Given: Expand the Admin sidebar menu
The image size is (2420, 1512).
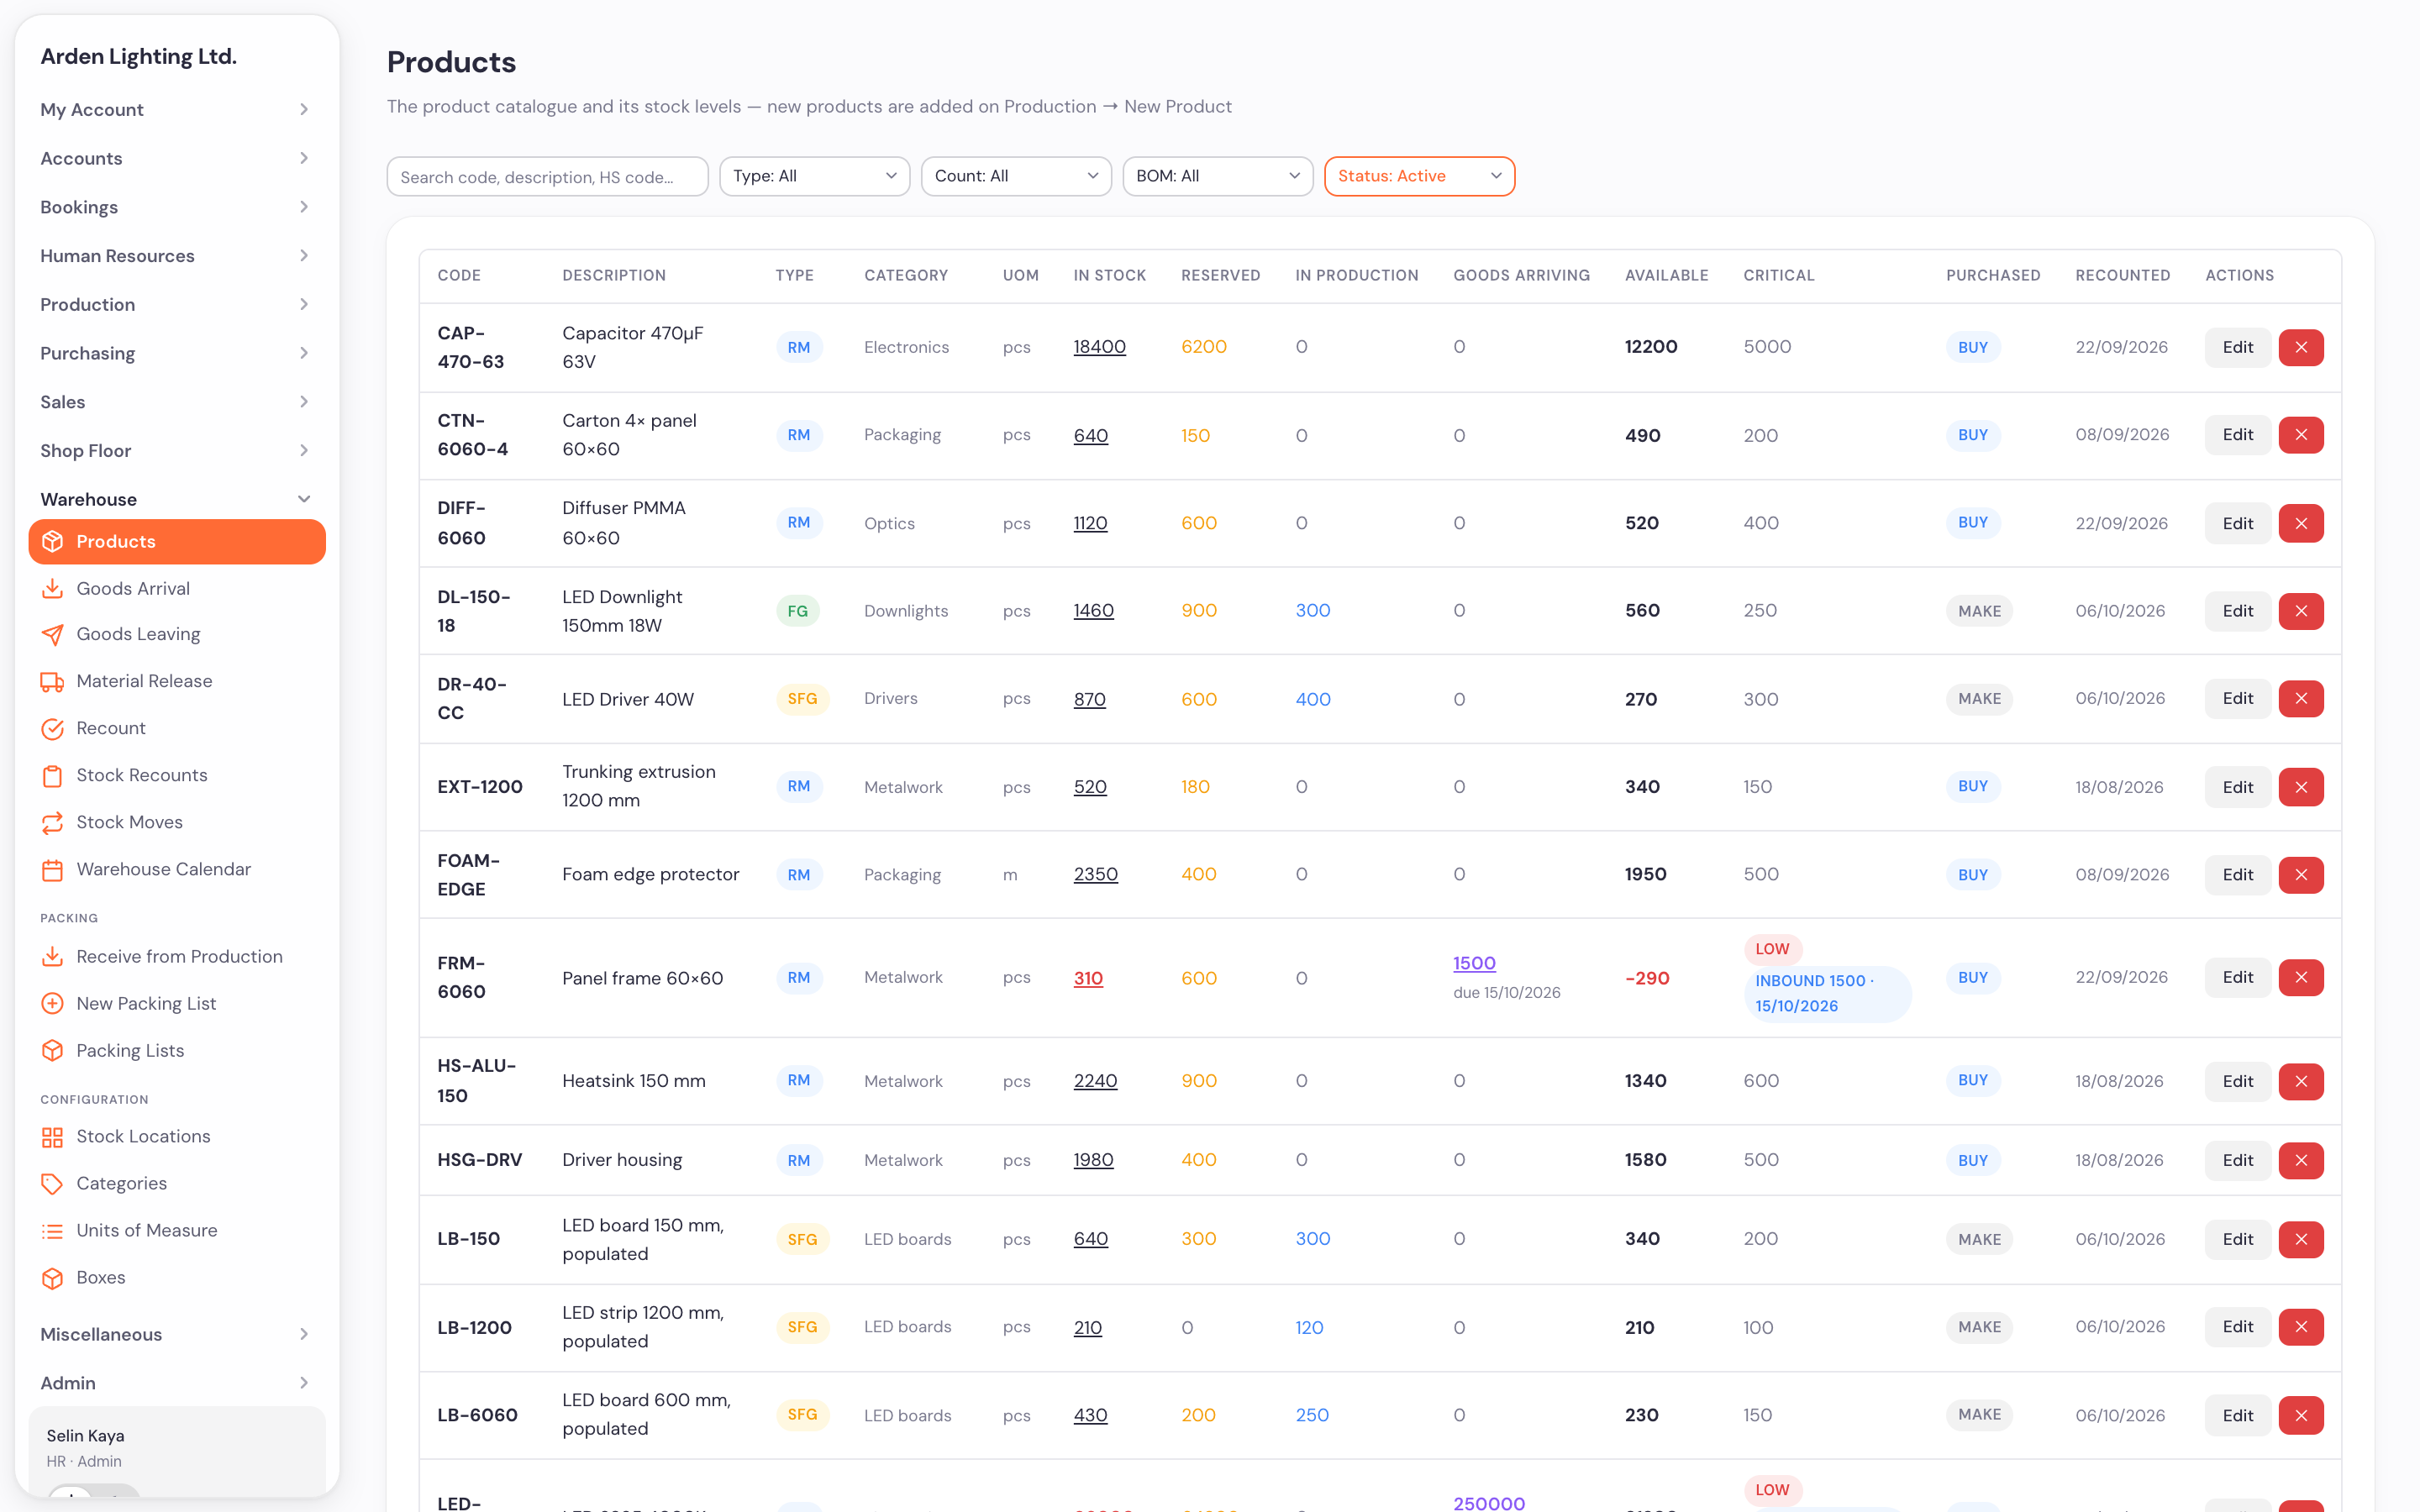Looking at the screenshot, I should 176,1383.
